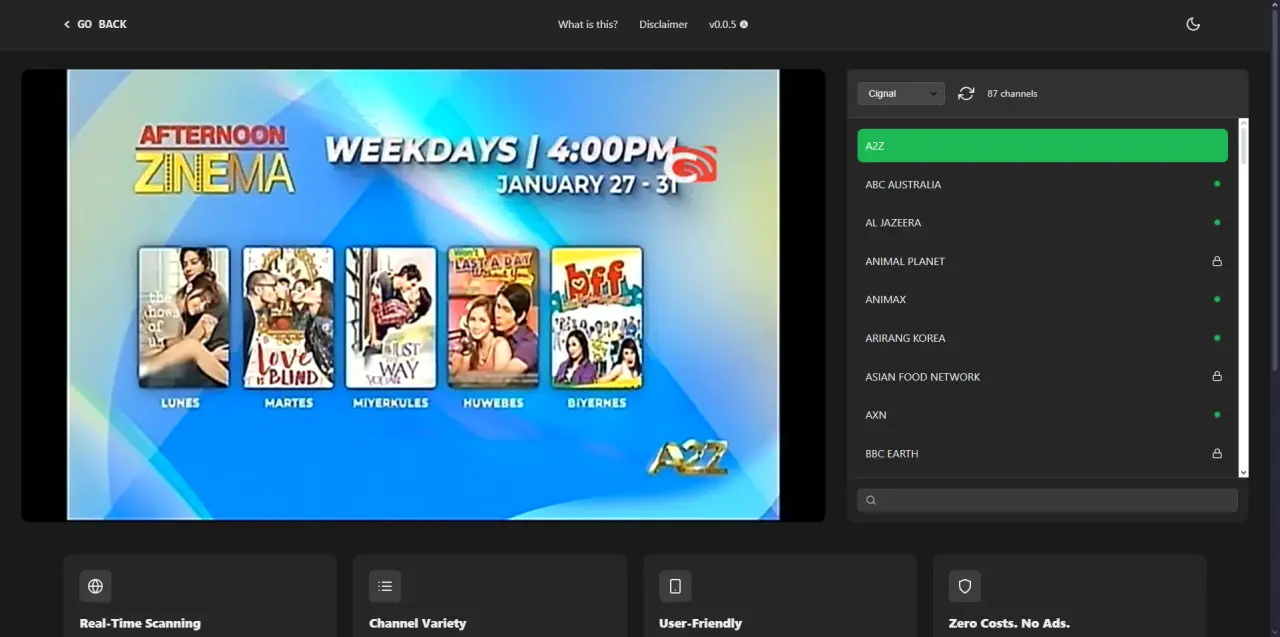Open the Disclaimer link
Image resolution: width=1280 pixels, height=637 pixels.
(664, 24)
